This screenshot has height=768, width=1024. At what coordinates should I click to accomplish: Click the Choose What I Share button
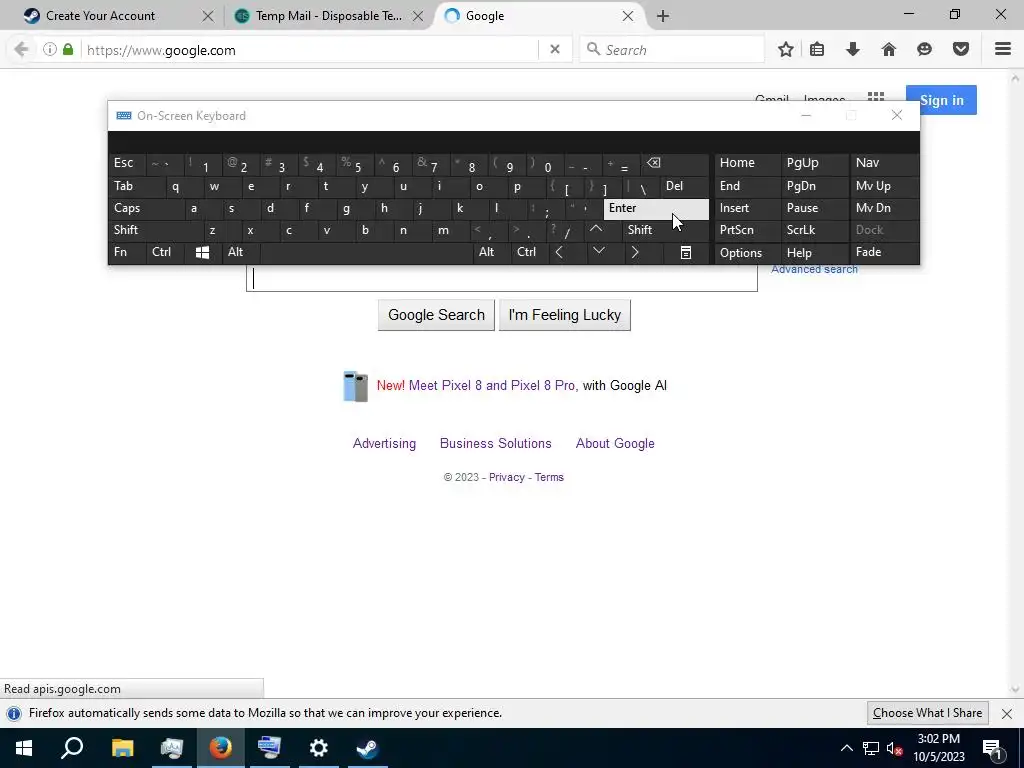tap(927, 713)
